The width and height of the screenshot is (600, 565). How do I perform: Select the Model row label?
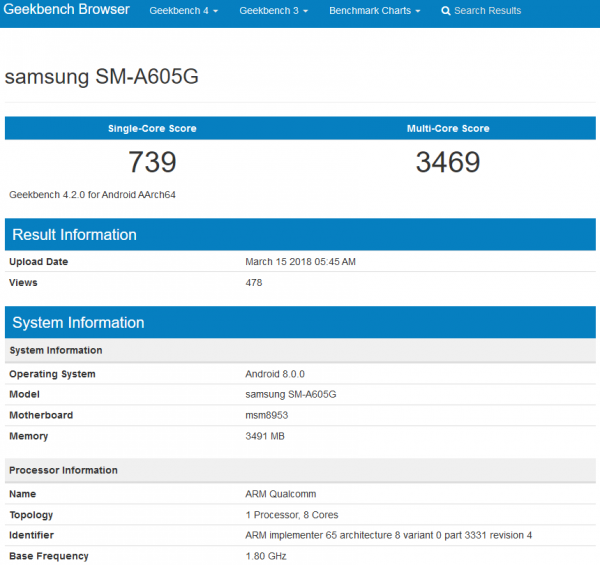[x=24, y=394]
